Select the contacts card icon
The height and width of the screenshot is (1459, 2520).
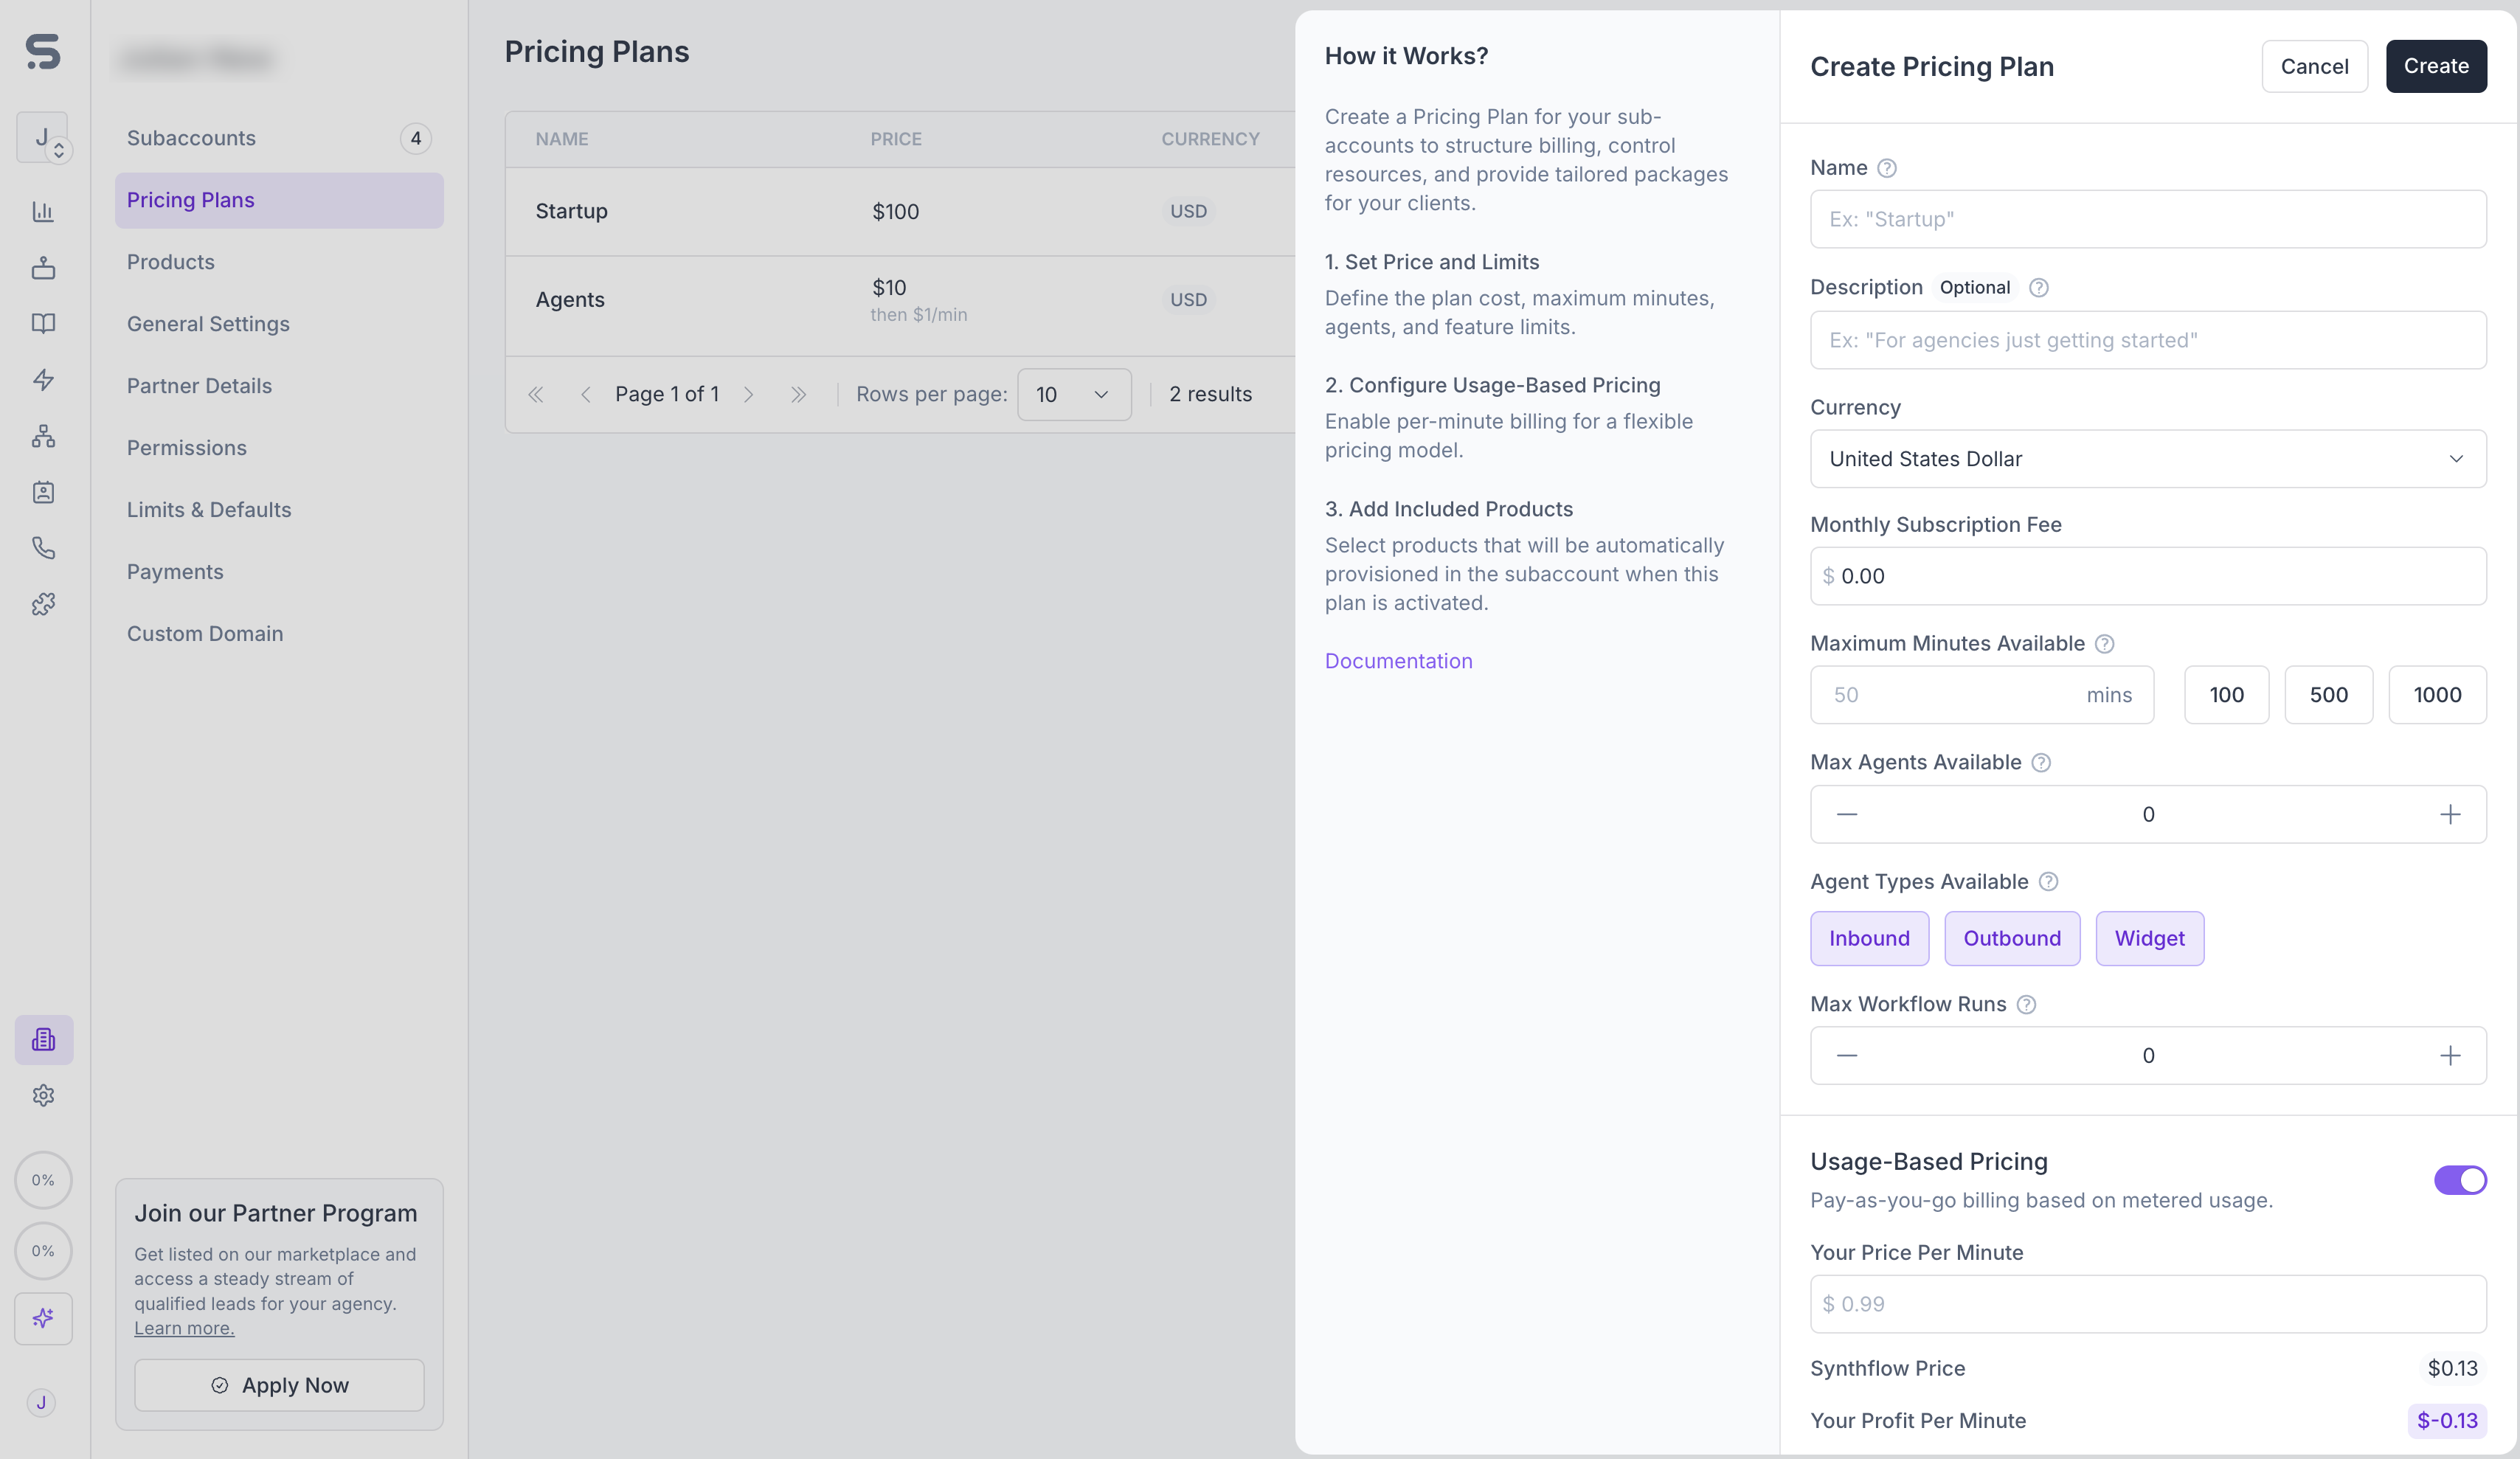click(x=43, y=492)
